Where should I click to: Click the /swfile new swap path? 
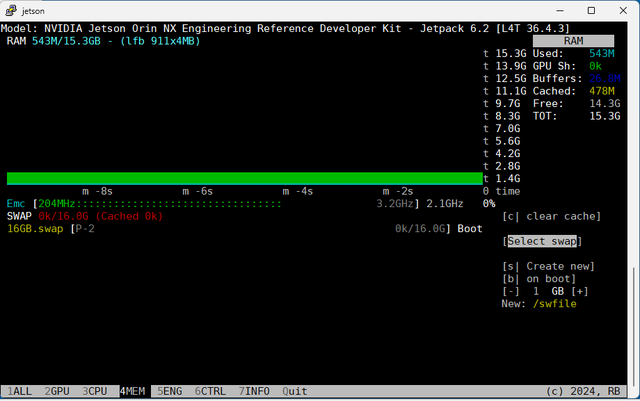click(554, 303)
